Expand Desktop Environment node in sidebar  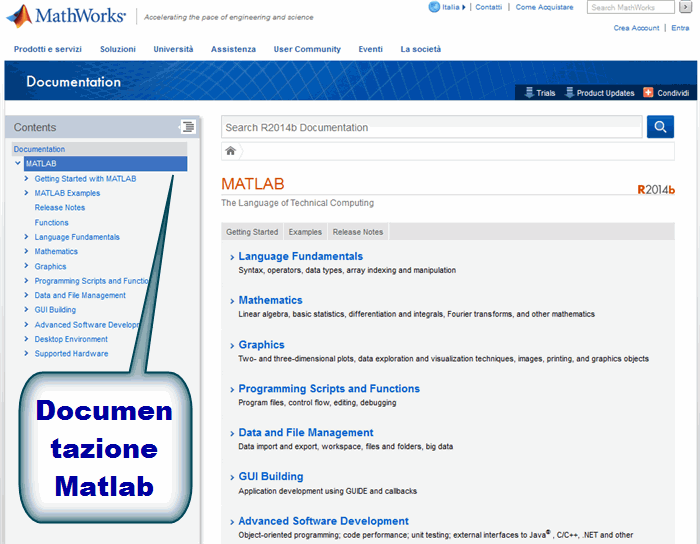point(26,339)
